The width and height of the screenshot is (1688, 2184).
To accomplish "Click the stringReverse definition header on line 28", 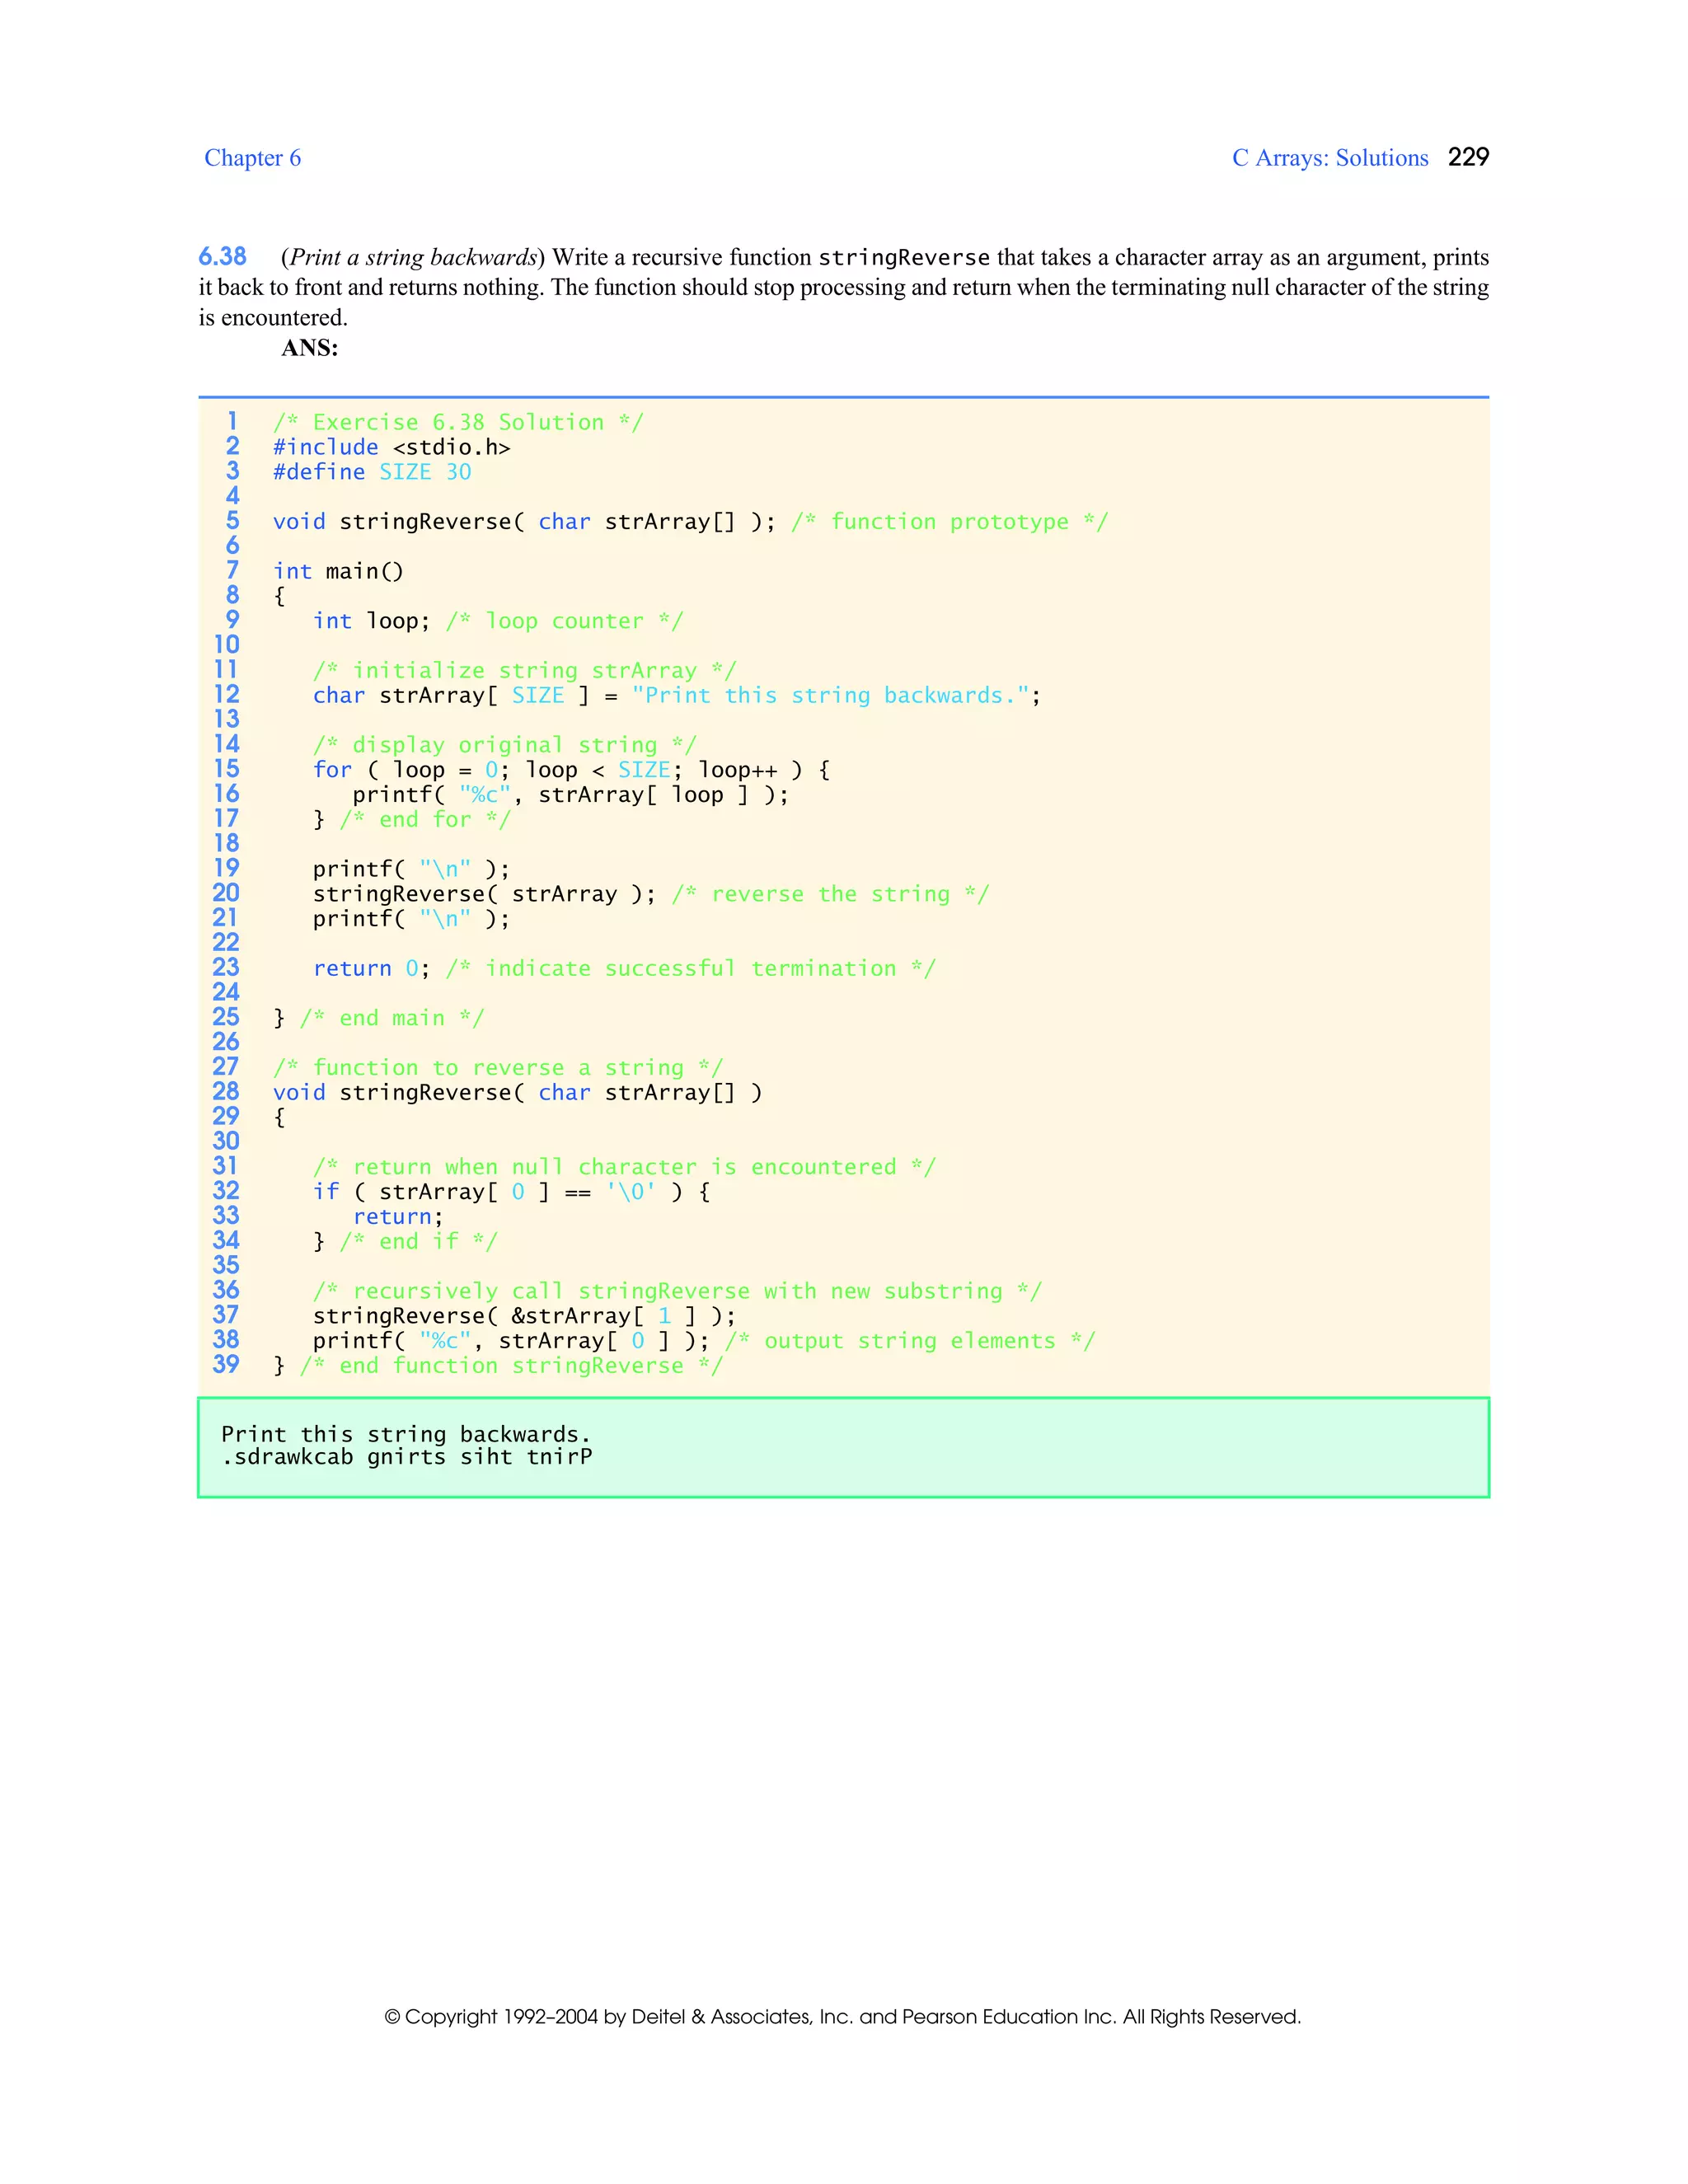I will click(x=517, y=1093).
